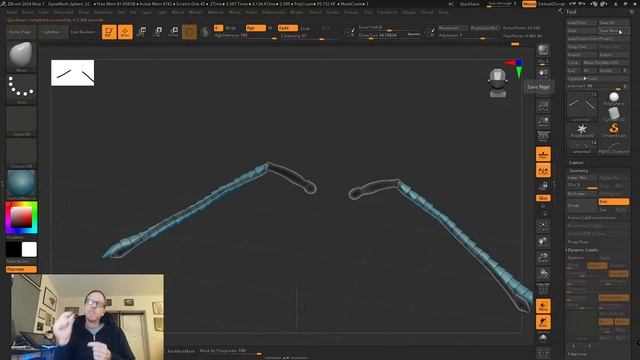Screen dimensions: 640x360
Task: Click the Sculptris Pro icon
Action: pos(205,32)
